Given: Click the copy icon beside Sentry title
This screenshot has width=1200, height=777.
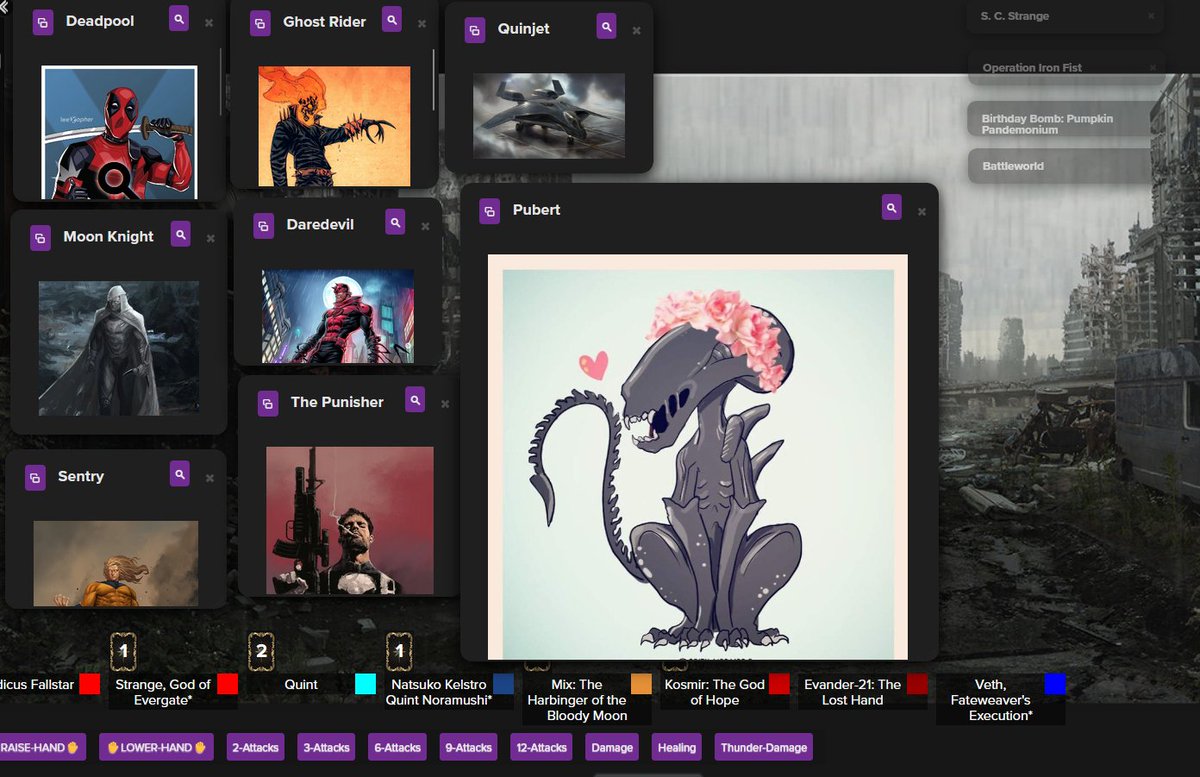Looking at the screenshot, I should pyautogui.click(x=35, y=478).
